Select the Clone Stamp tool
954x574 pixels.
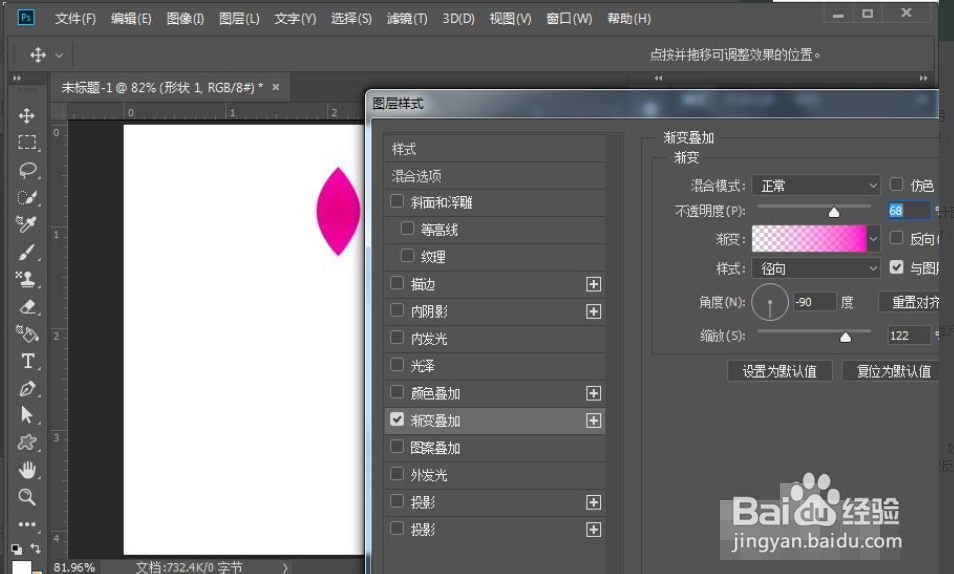tap(27, 279)
